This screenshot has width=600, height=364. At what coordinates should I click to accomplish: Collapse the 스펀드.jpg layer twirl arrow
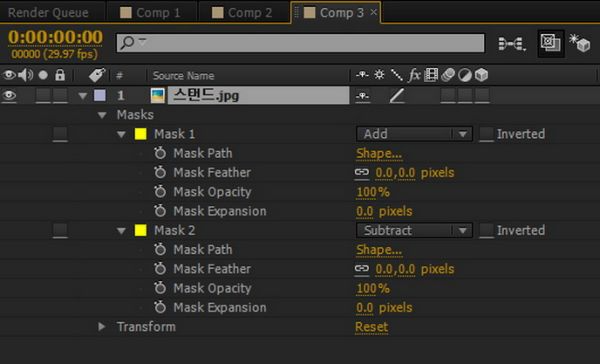(x=83, y=96)
